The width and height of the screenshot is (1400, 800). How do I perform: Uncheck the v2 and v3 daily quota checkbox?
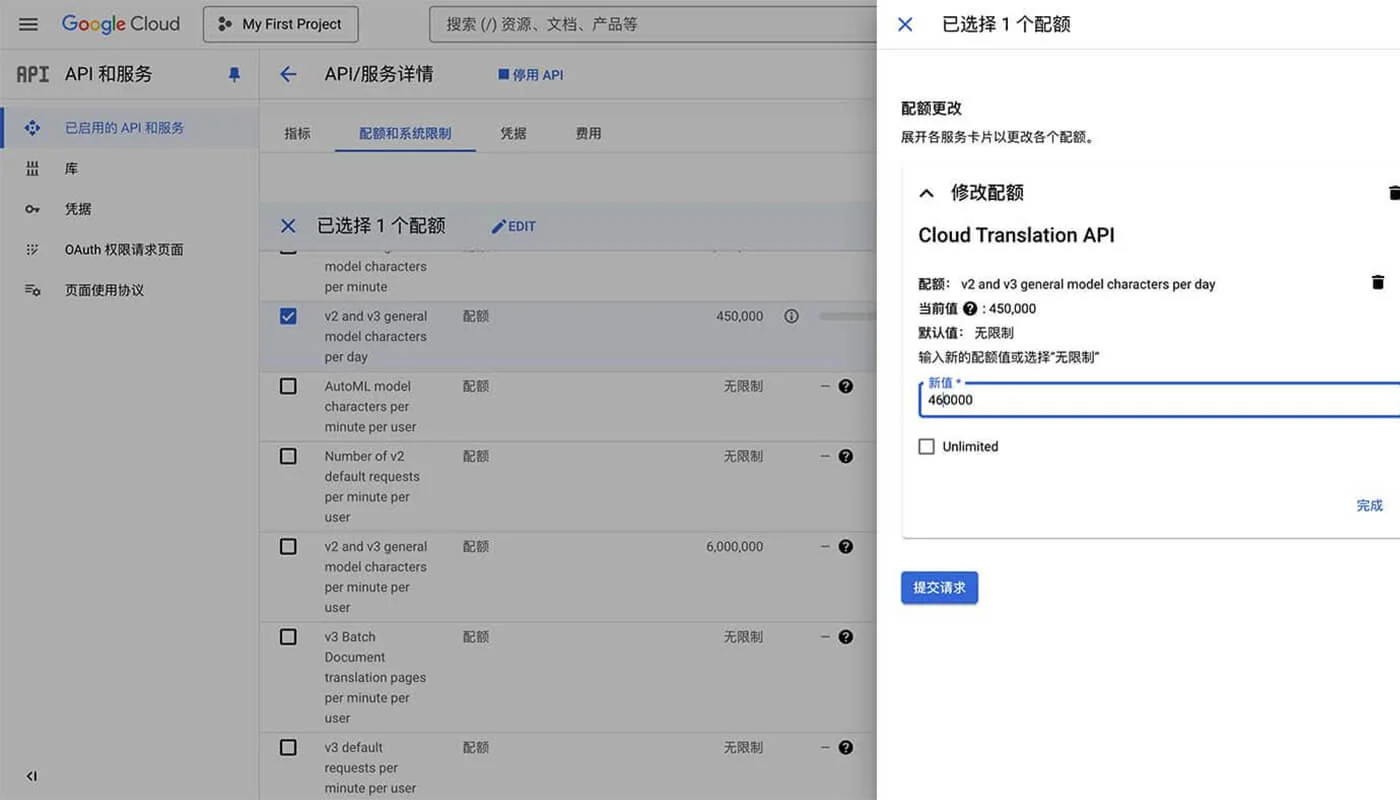coord(288,316)
